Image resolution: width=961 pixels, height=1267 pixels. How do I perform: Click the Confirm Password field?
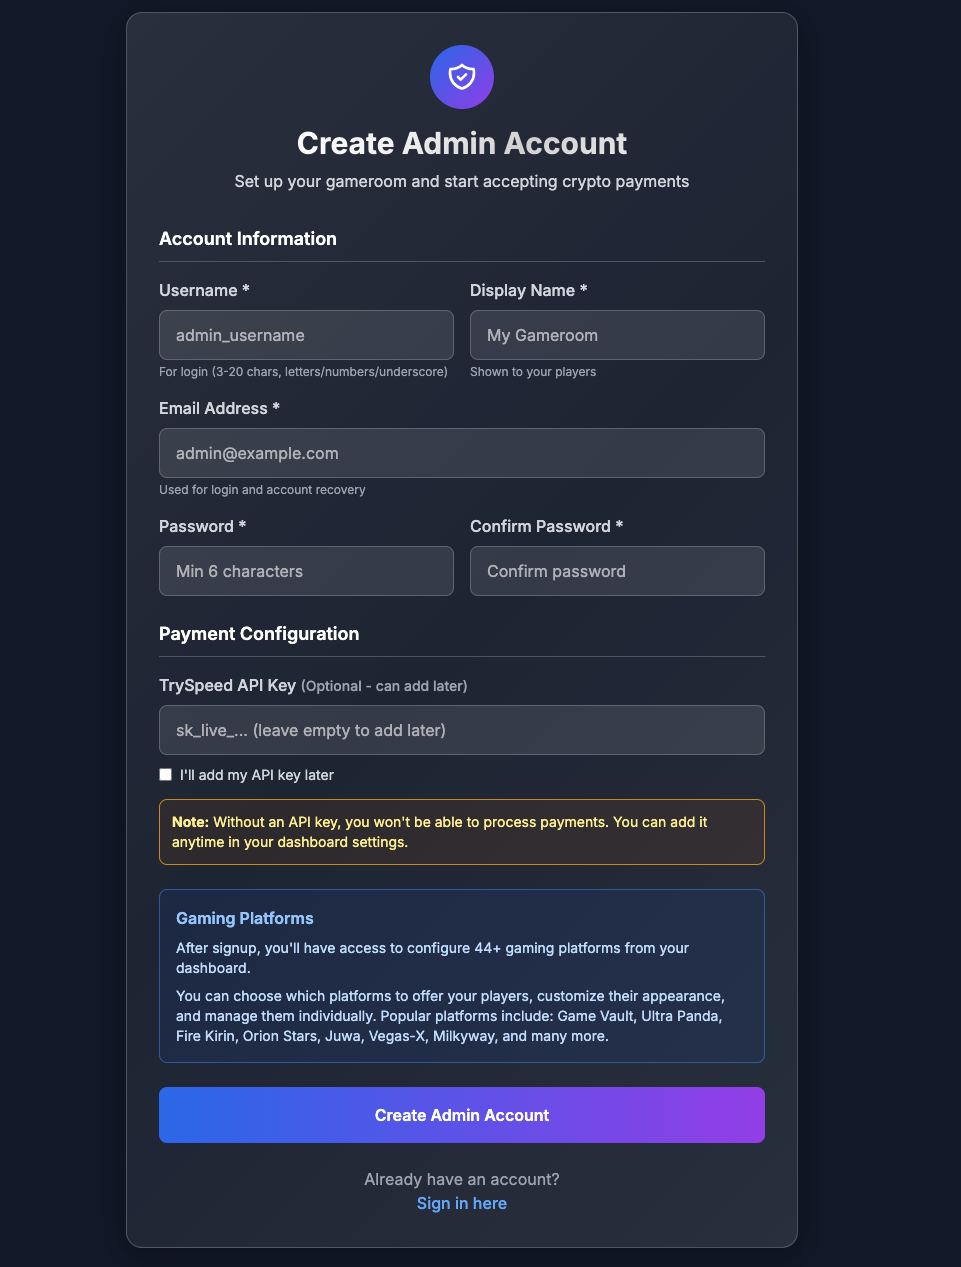[x=617, y=571]
